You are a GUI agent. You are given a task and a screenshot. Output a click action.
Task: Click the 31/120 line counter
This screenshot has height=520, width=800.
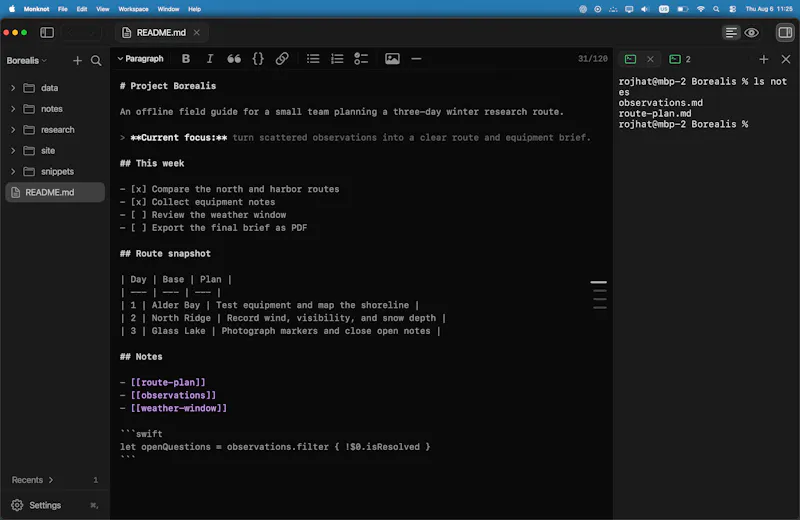click(592, 59)
